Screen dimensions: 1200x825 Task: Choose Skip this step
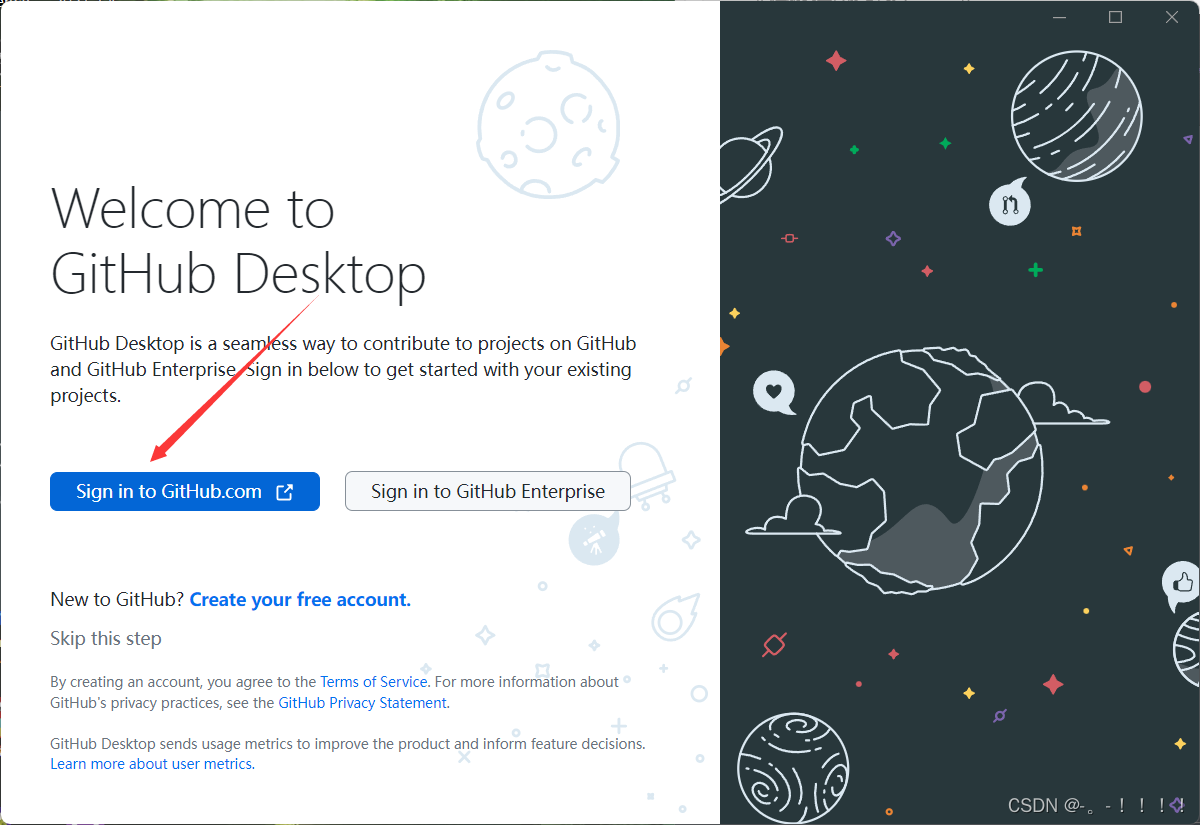click(x=106, y=639)
